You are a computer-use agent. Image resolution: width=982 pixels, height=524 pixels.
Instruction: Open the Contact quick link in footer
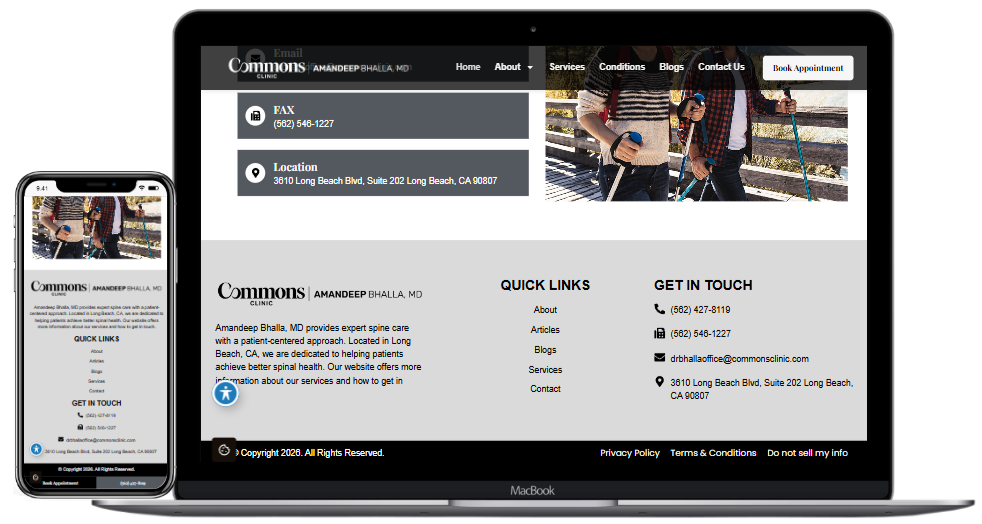pyautogui.click(x=545, y=389)
